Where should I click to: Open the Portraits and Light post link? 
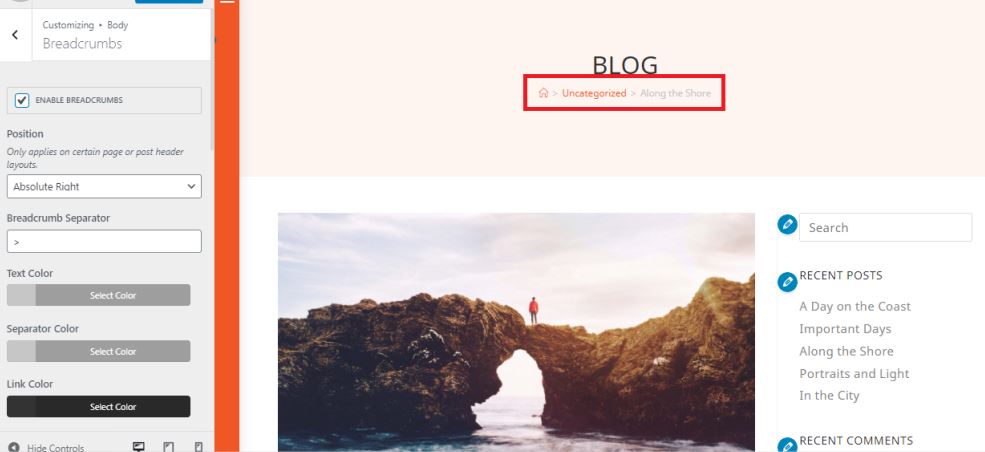point(854,374)
